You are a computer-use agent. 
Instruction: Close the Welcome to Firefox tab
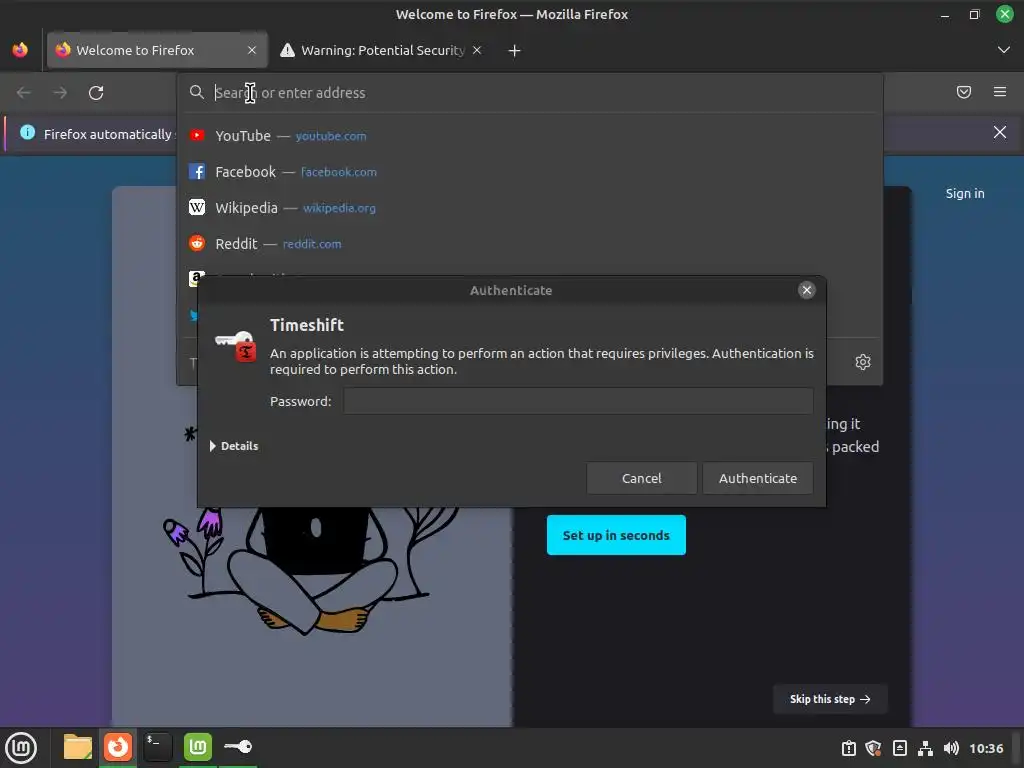point(252,50)
